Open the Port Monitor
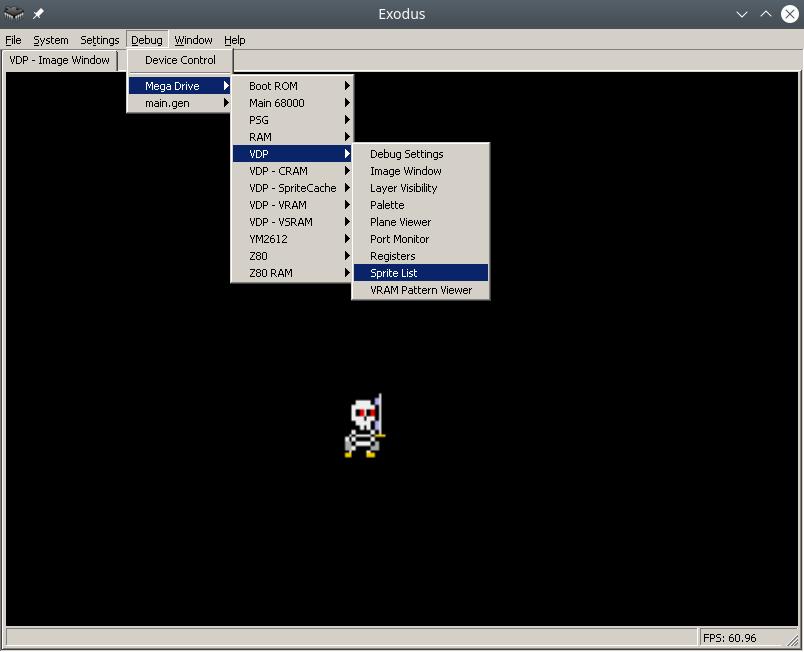Image resolution: width=804 pixels, height=652 pixels. [x=421, y=239]
